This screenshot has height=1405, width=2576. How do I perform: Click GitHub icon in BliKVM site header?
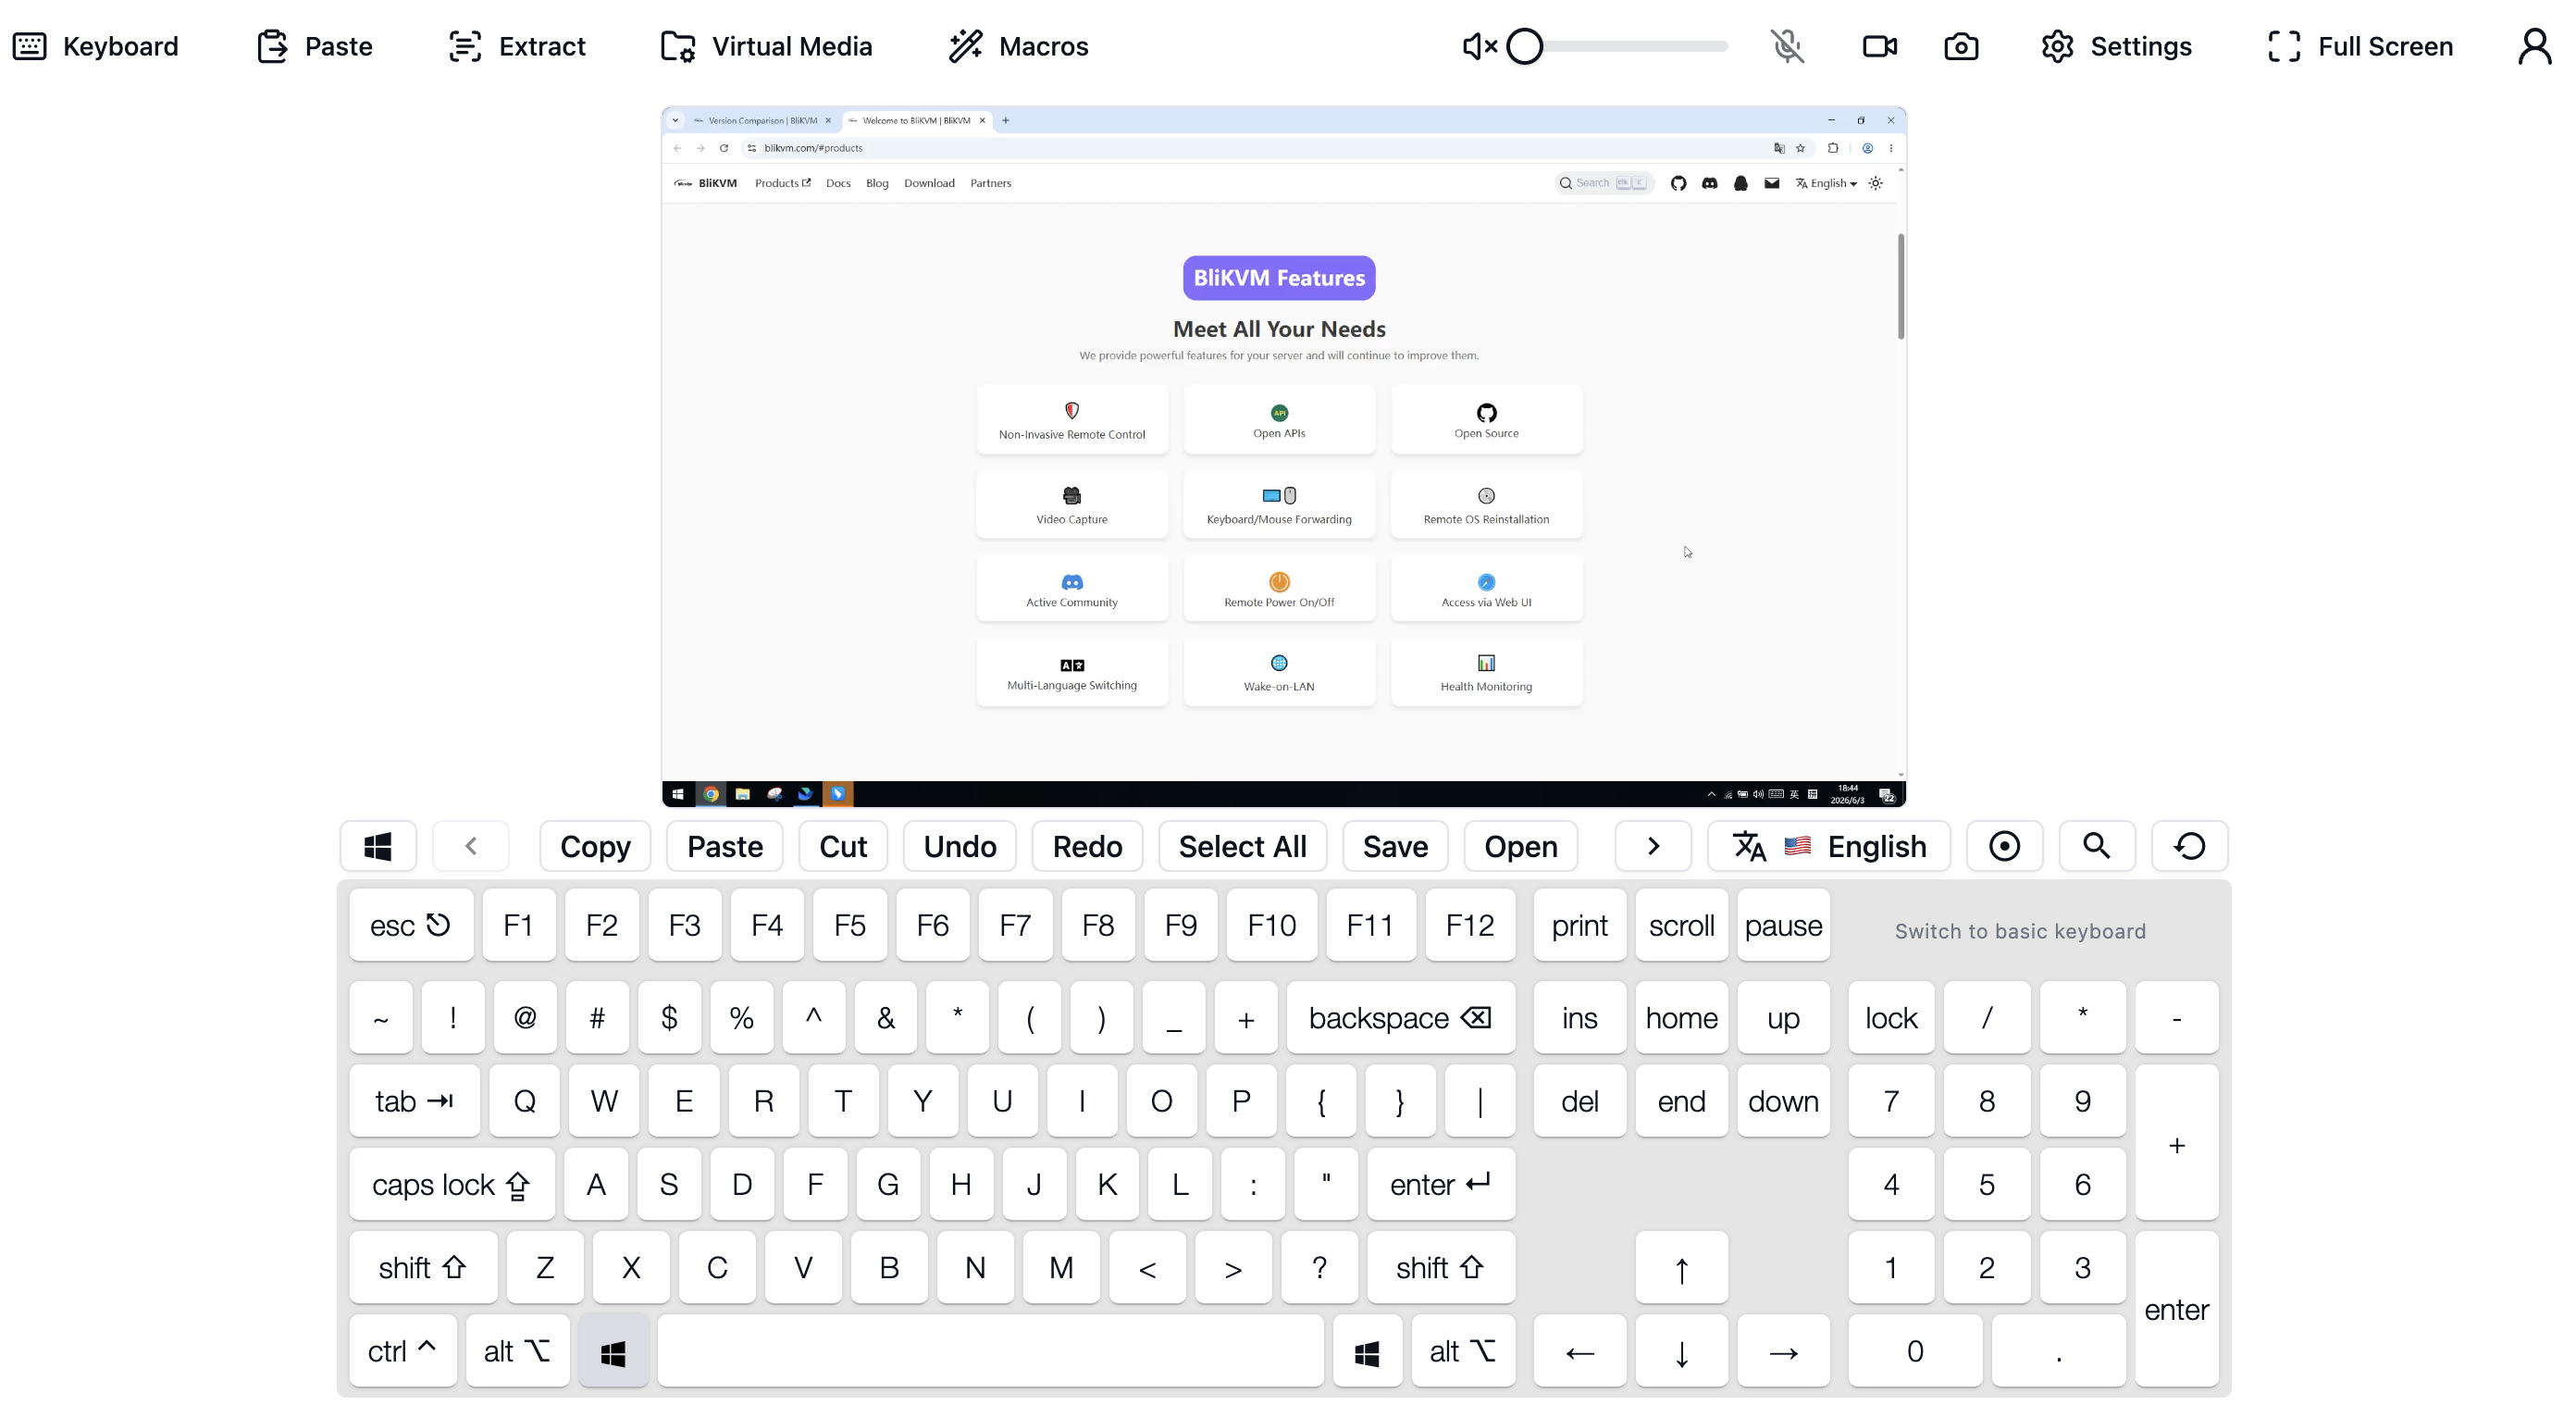[x=1679, y=183]
